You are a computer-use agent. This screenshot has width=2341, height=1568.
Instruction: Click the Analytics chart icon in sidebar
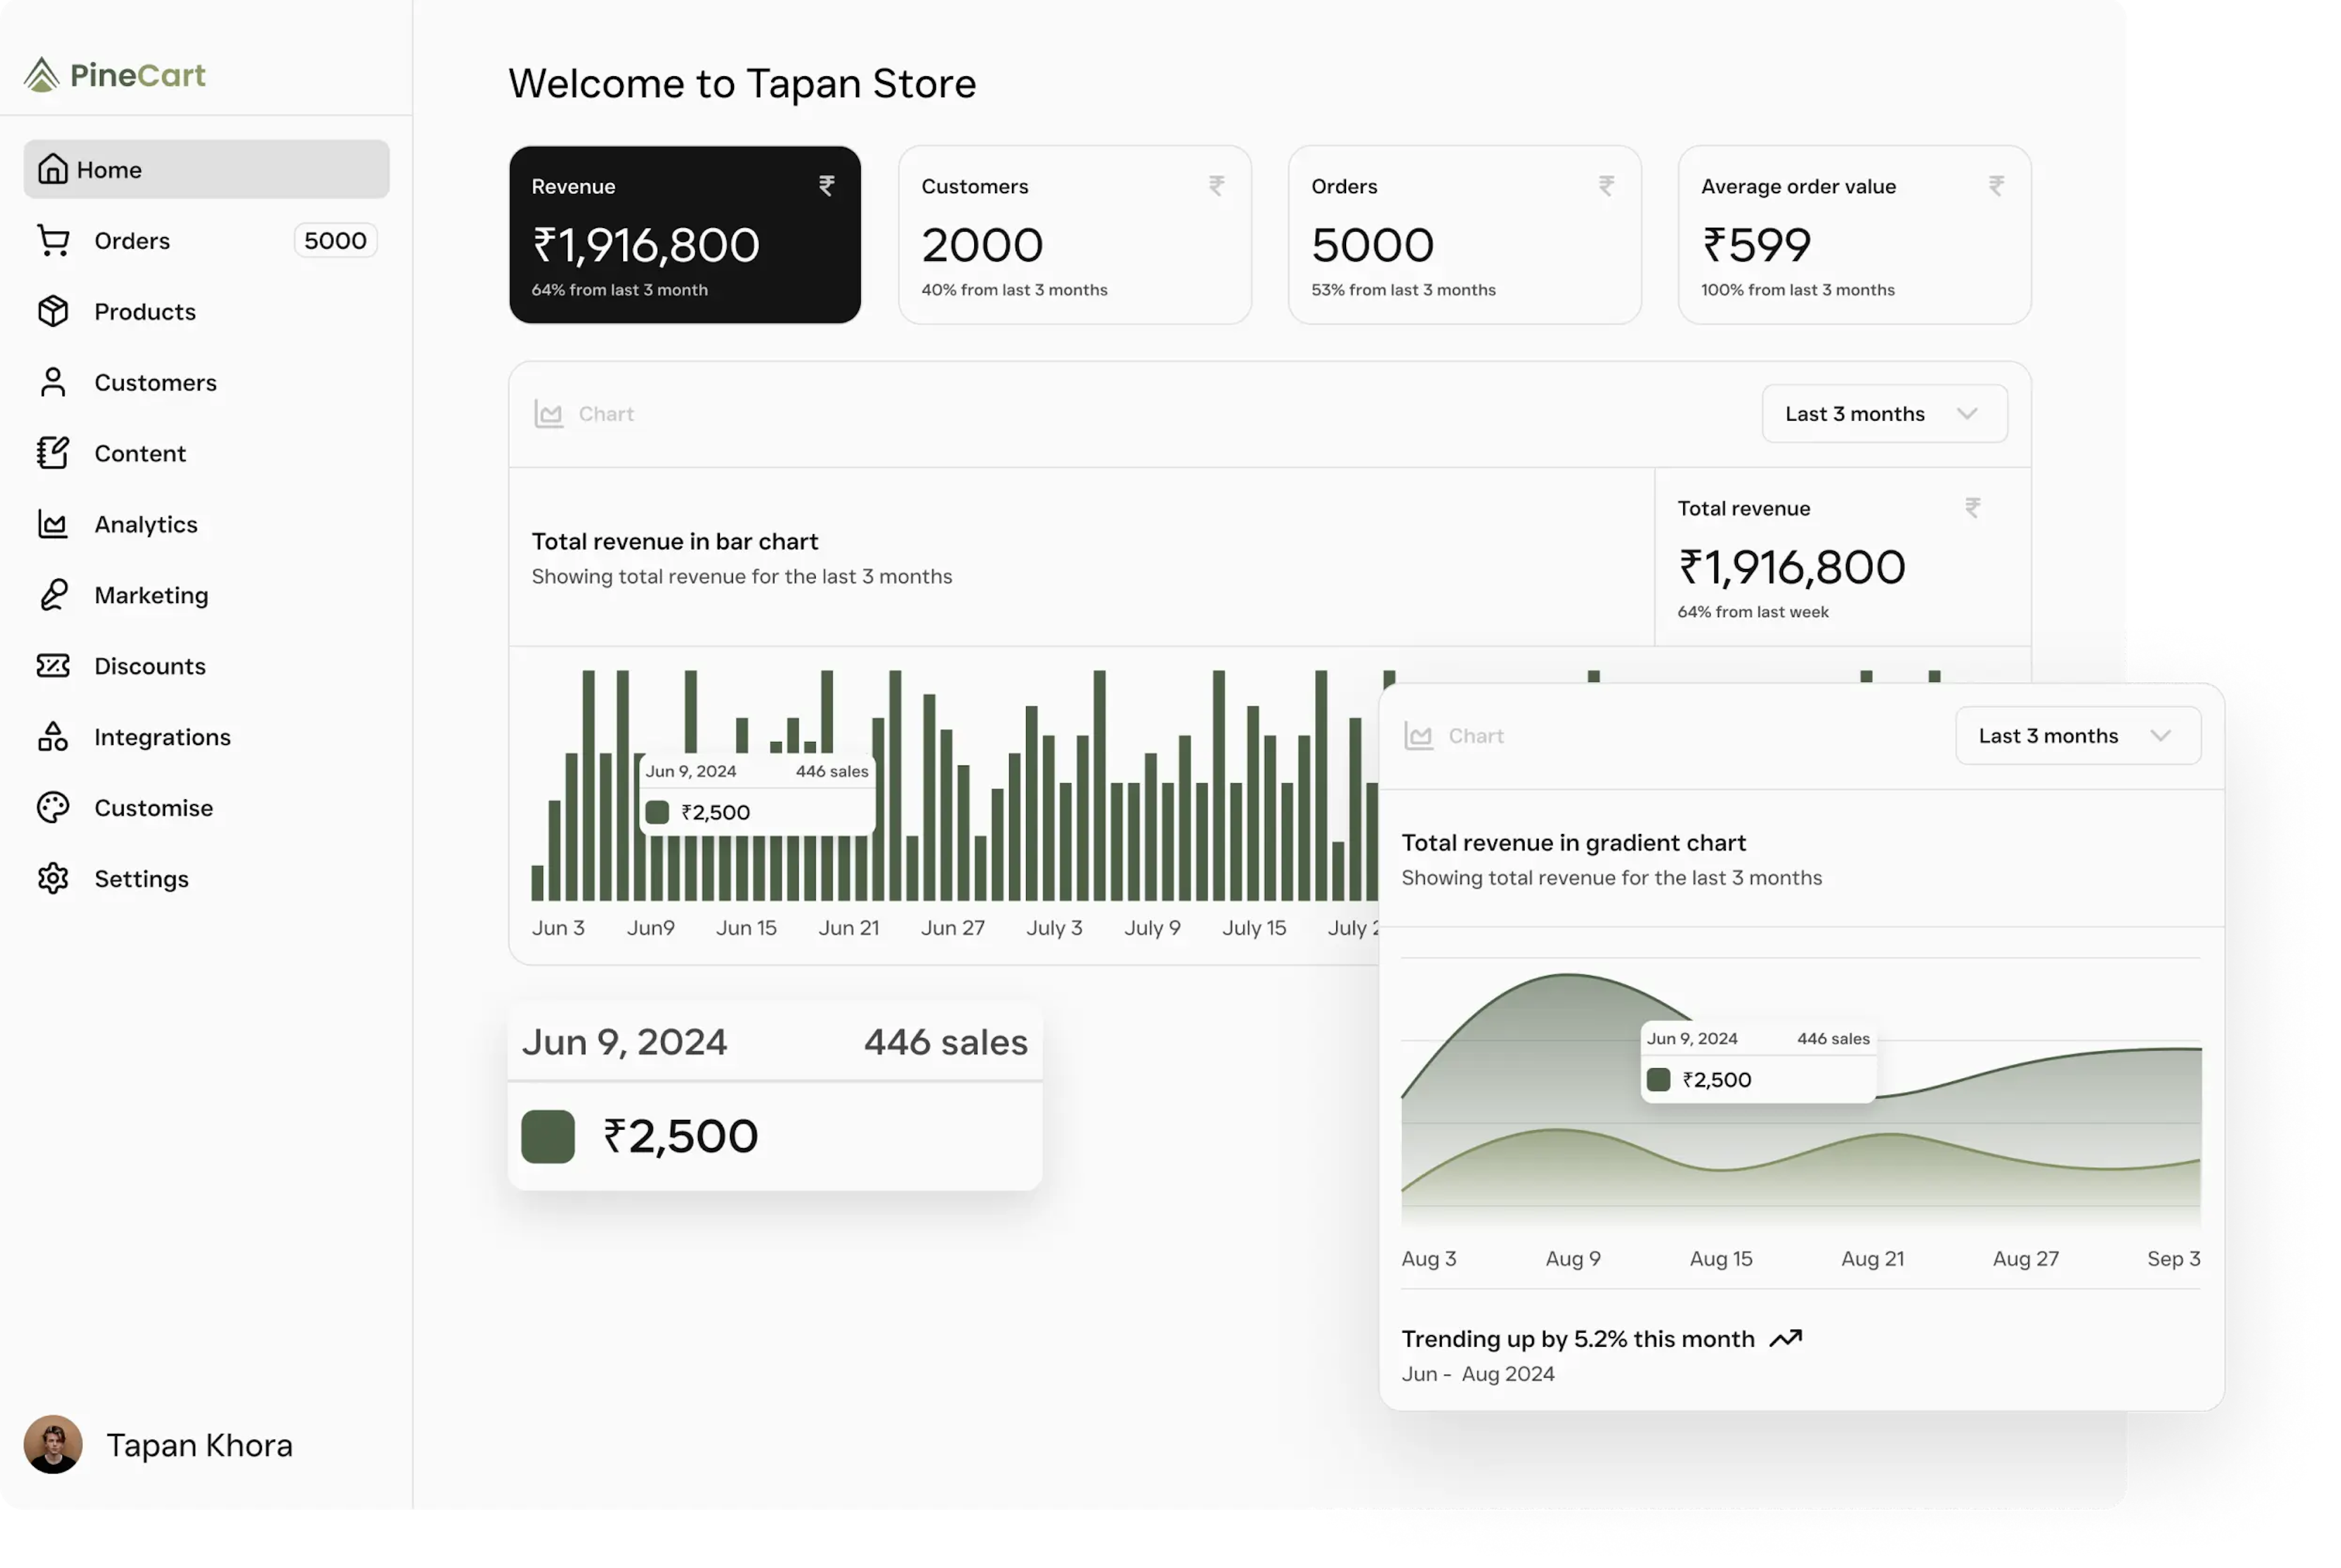click(x=53, y=524)
